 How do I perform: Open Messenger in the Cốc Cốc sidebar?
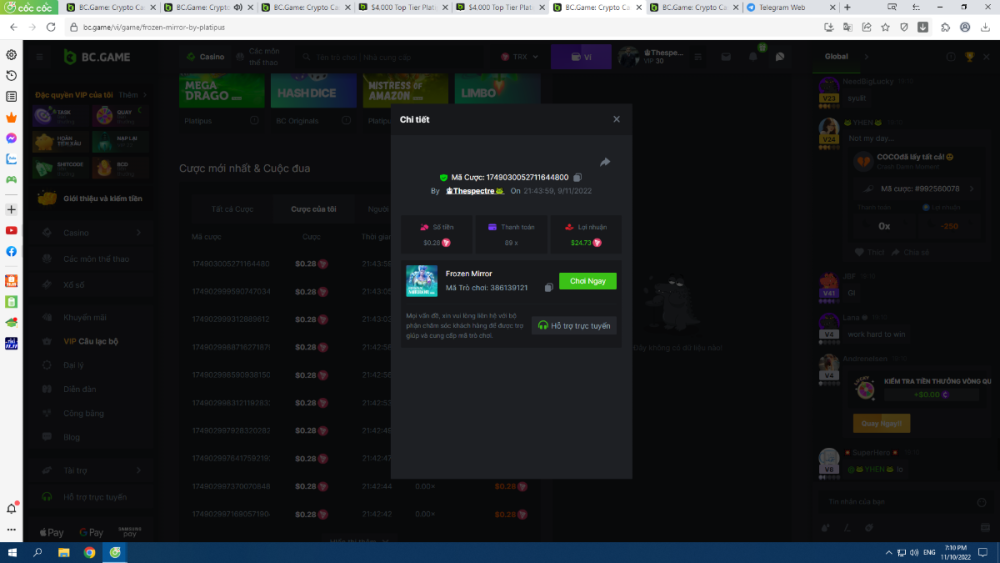coord(11,138)
